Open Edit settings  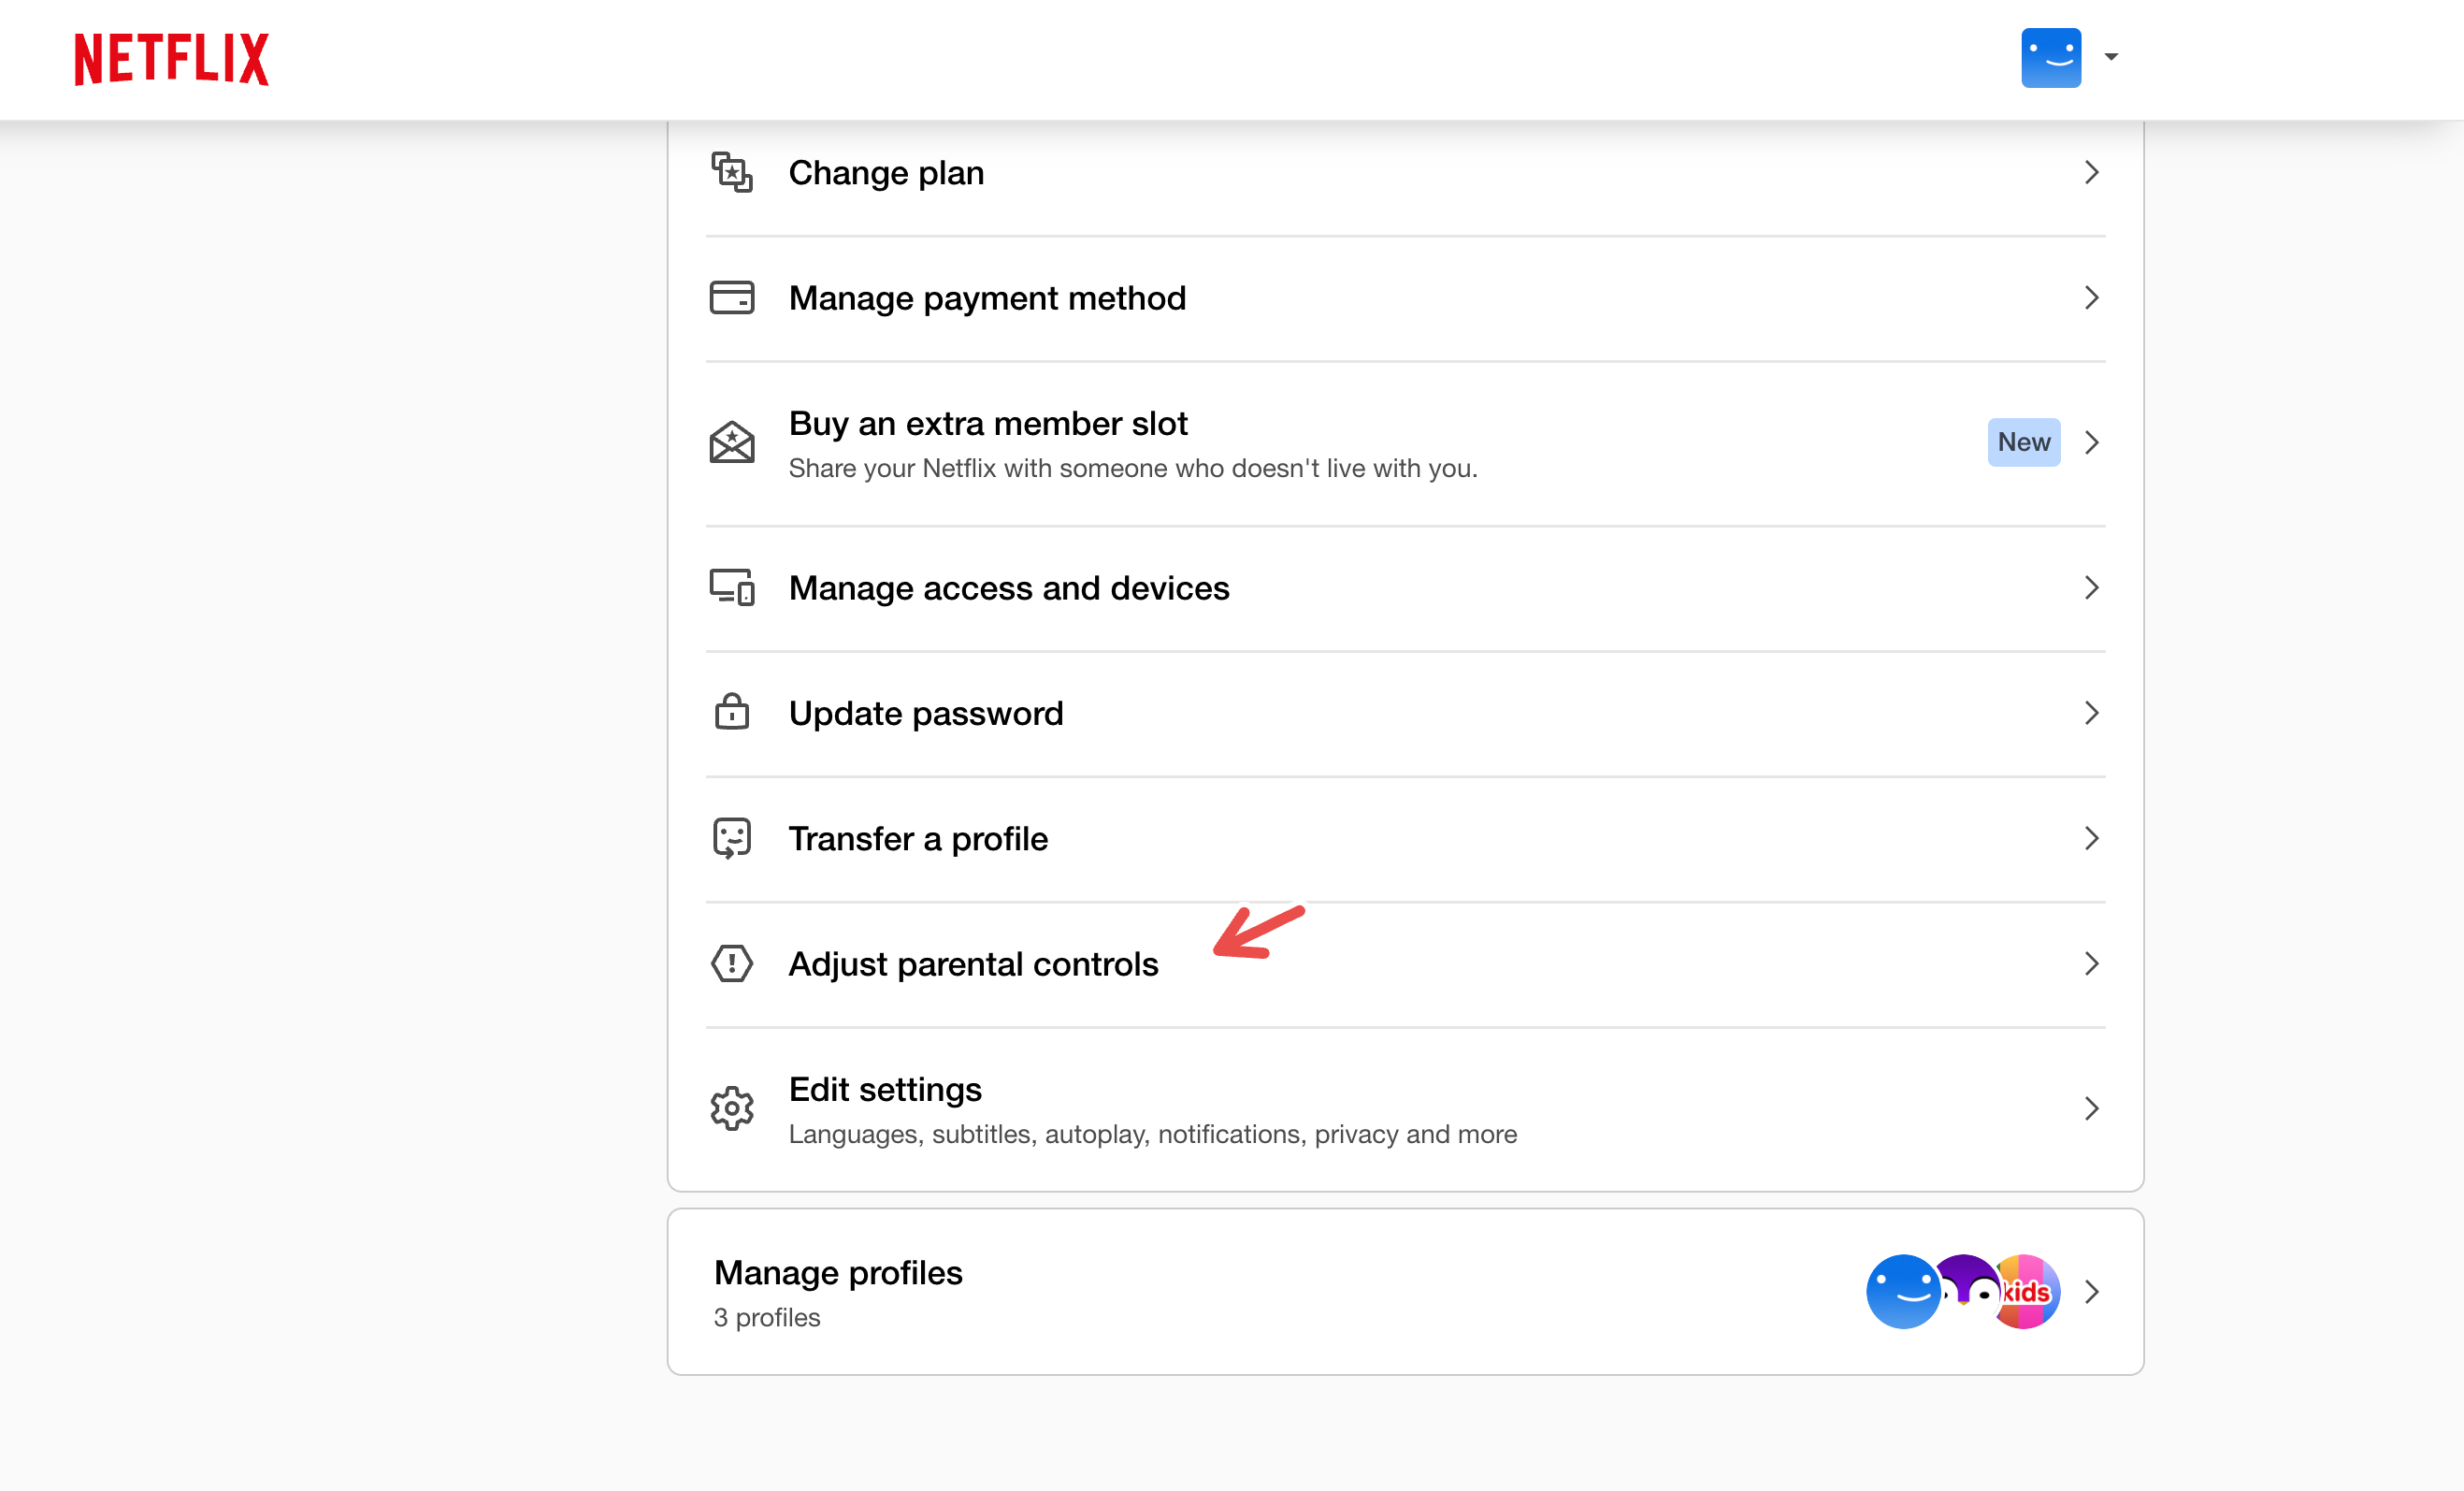1405,1109
